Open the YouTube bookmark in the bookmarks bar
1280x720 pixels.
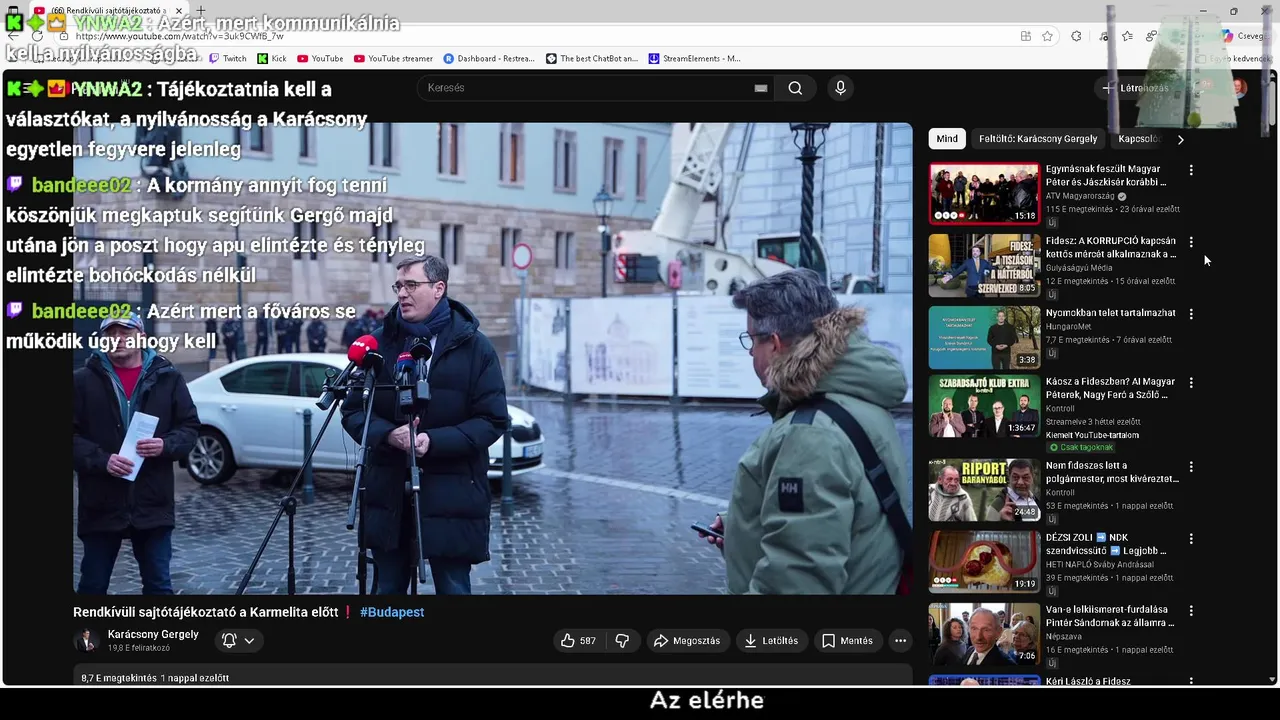pos(320,59)
